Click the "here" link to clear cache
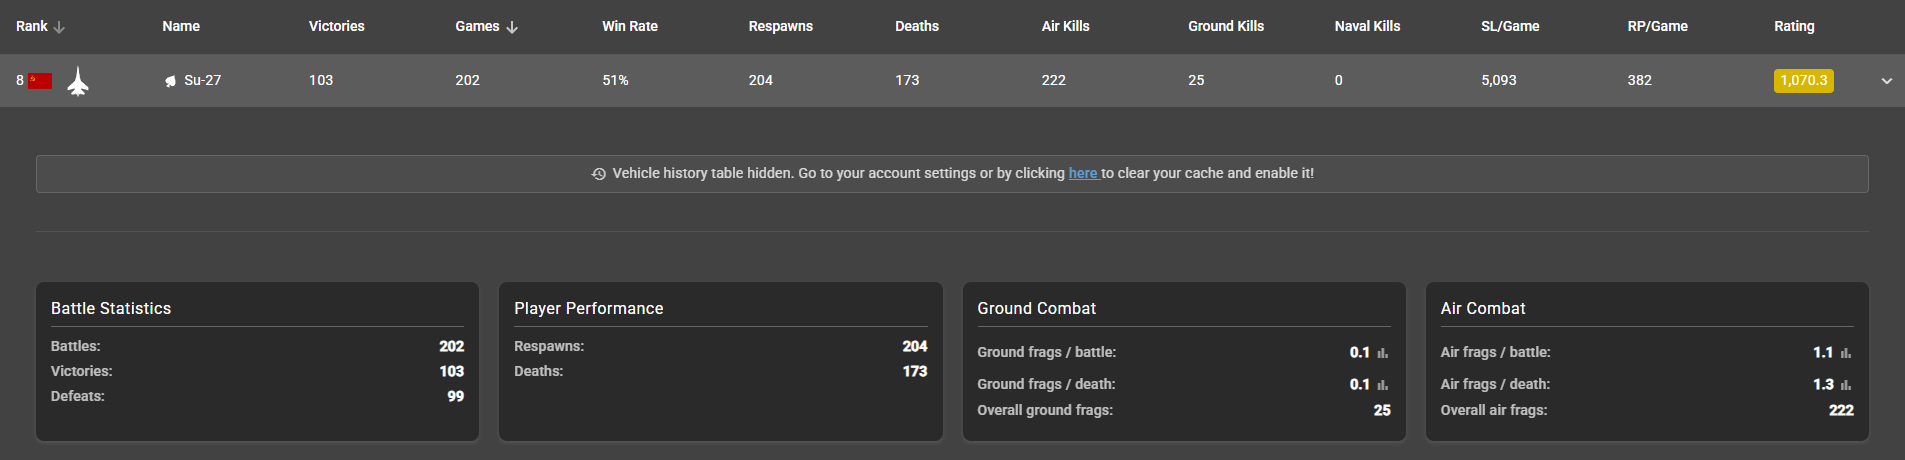 click(1083, 173)
